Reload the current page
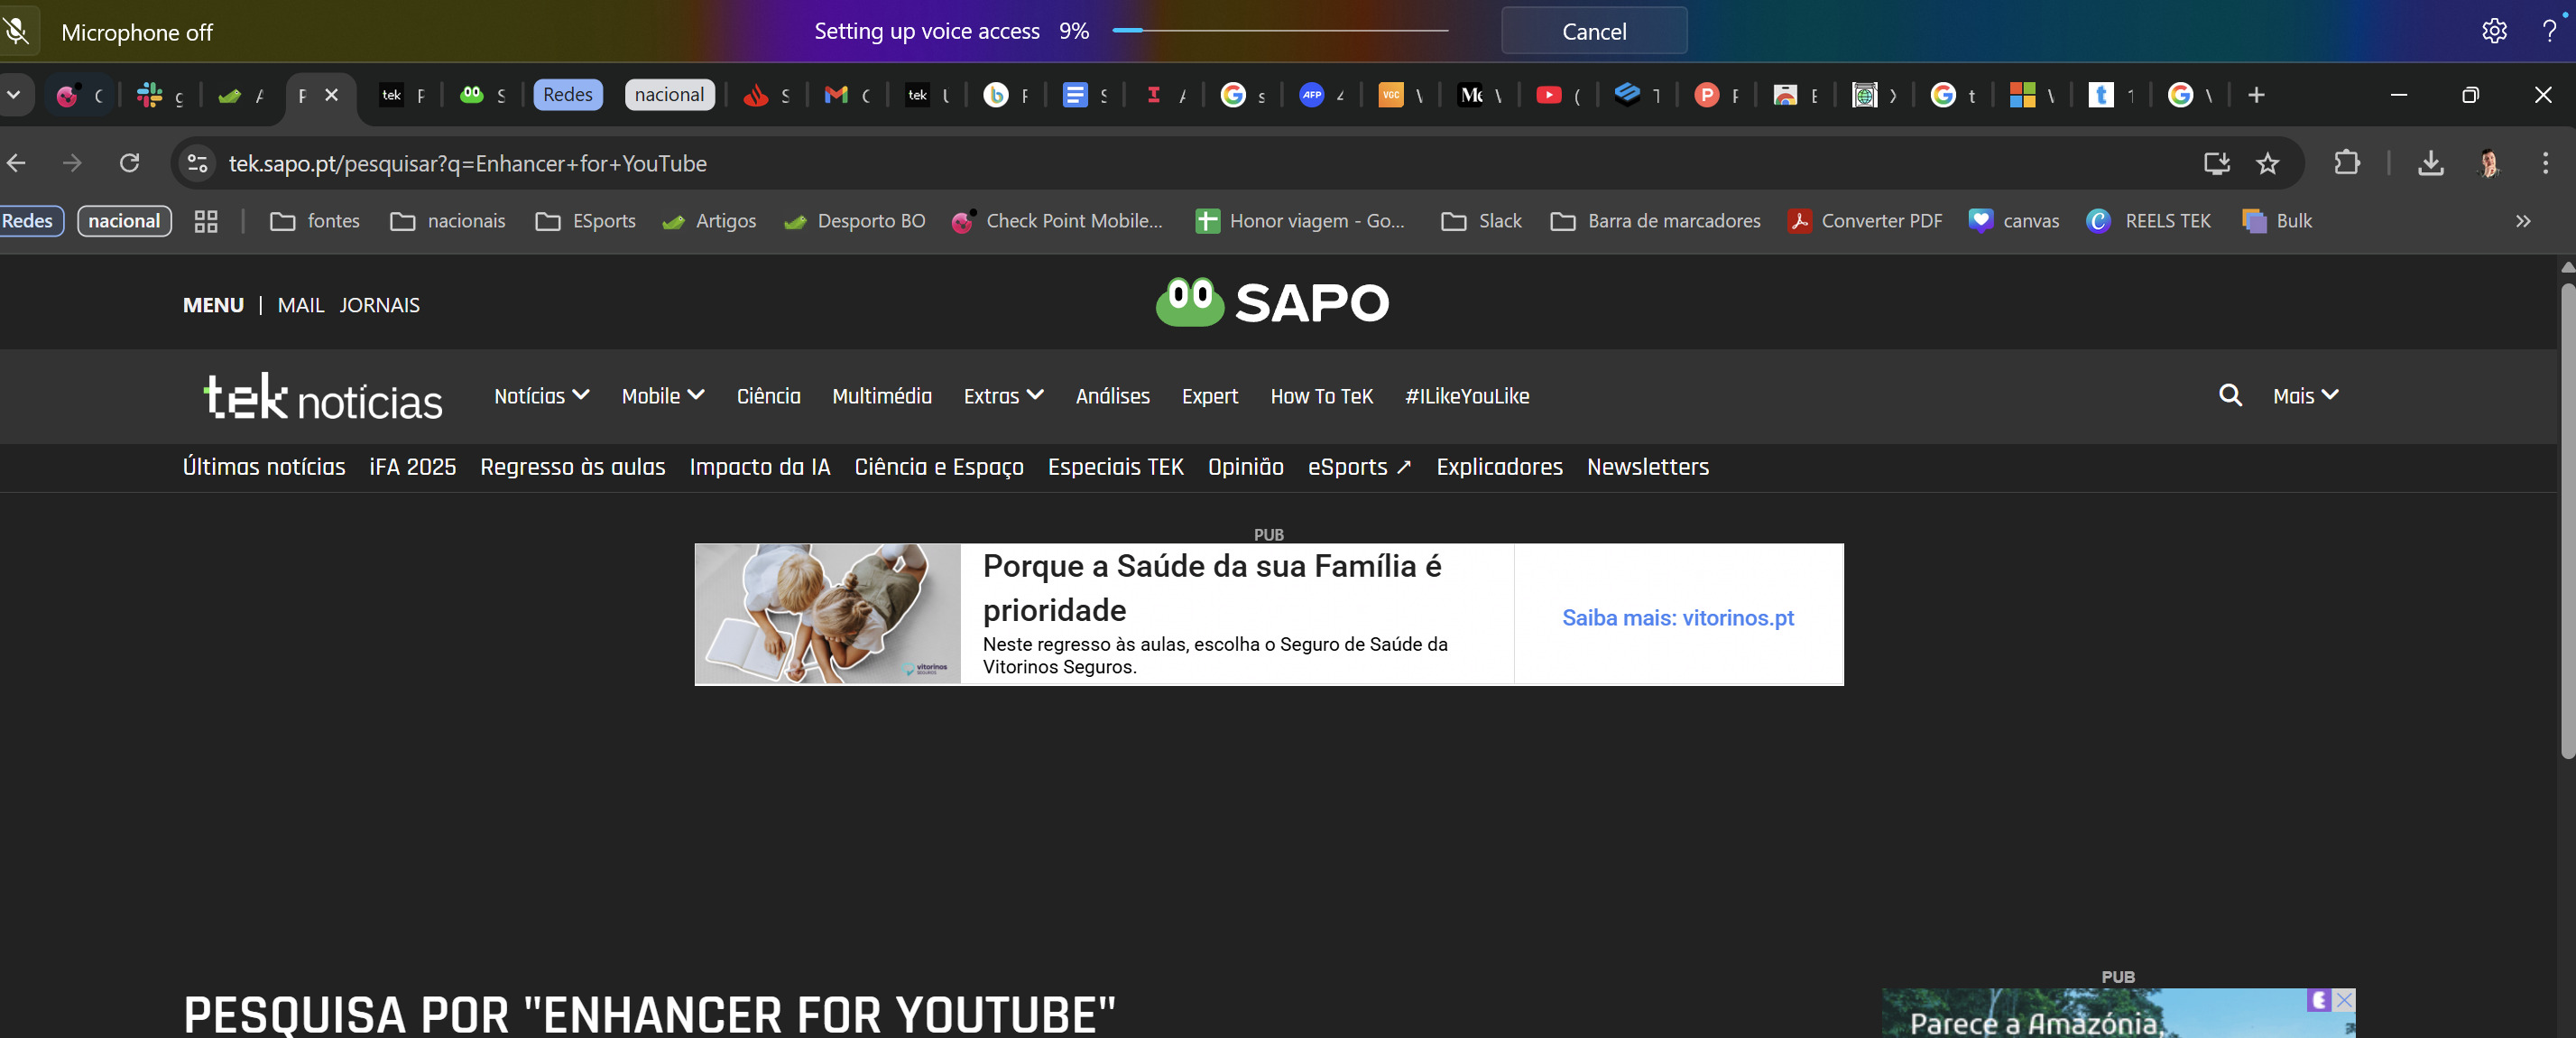 (129, 163)
